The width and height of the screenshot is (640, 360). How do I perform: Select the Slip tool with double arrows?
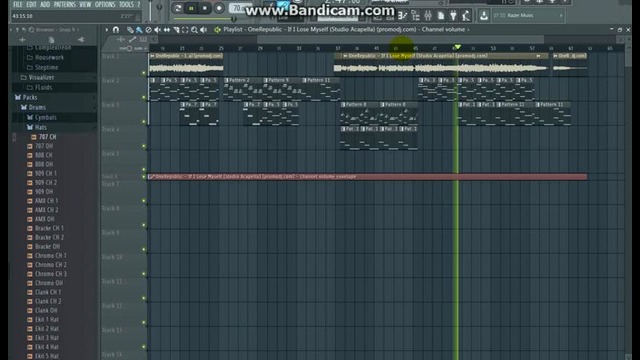pos(167,30)
